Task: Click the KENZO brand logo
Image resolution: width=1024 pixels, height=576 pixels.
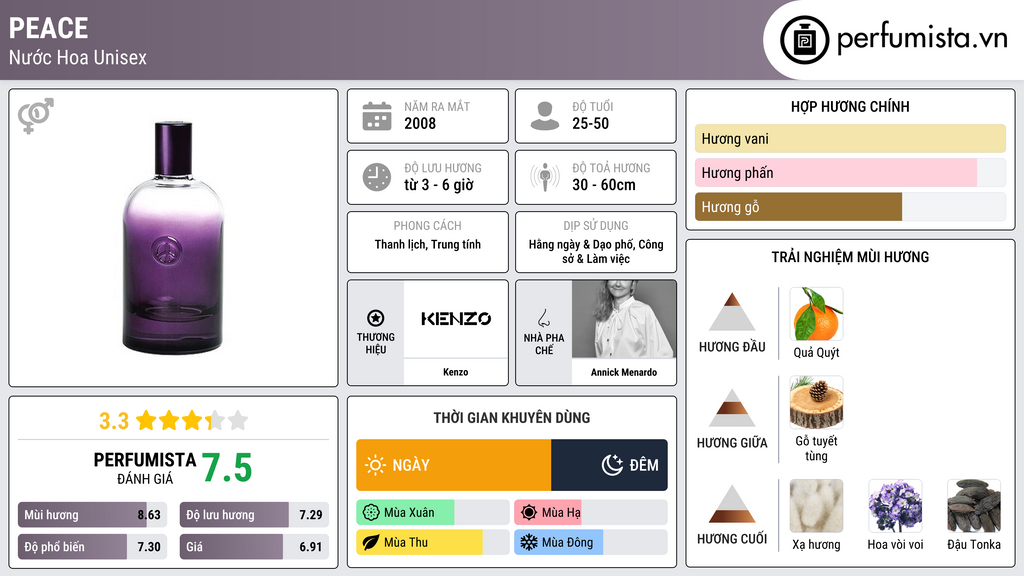Action: click(x=456, y=319)
